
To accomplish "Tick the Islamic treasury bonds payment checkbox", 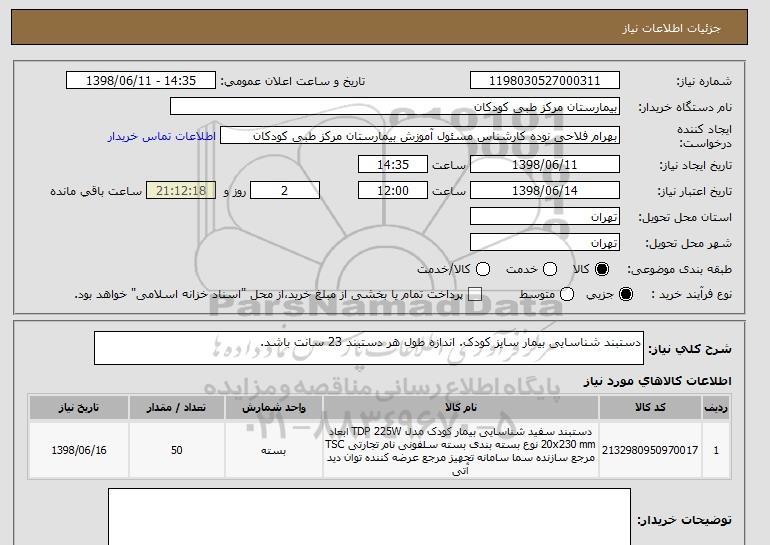I will 475,295.
